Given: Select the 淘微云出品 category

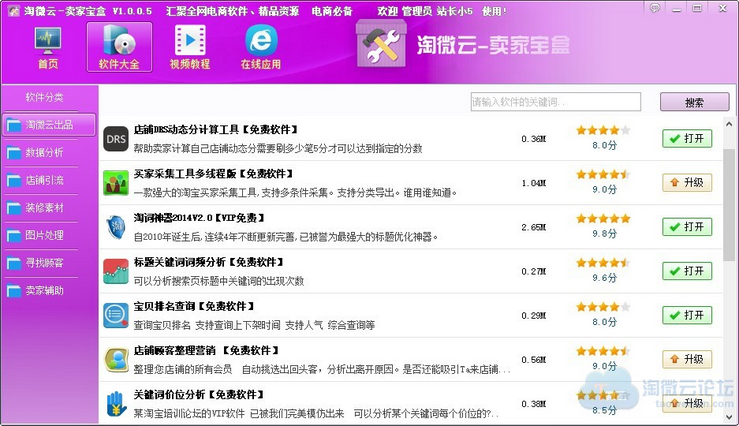Looking at the screenshot, I should coord(49,125).
